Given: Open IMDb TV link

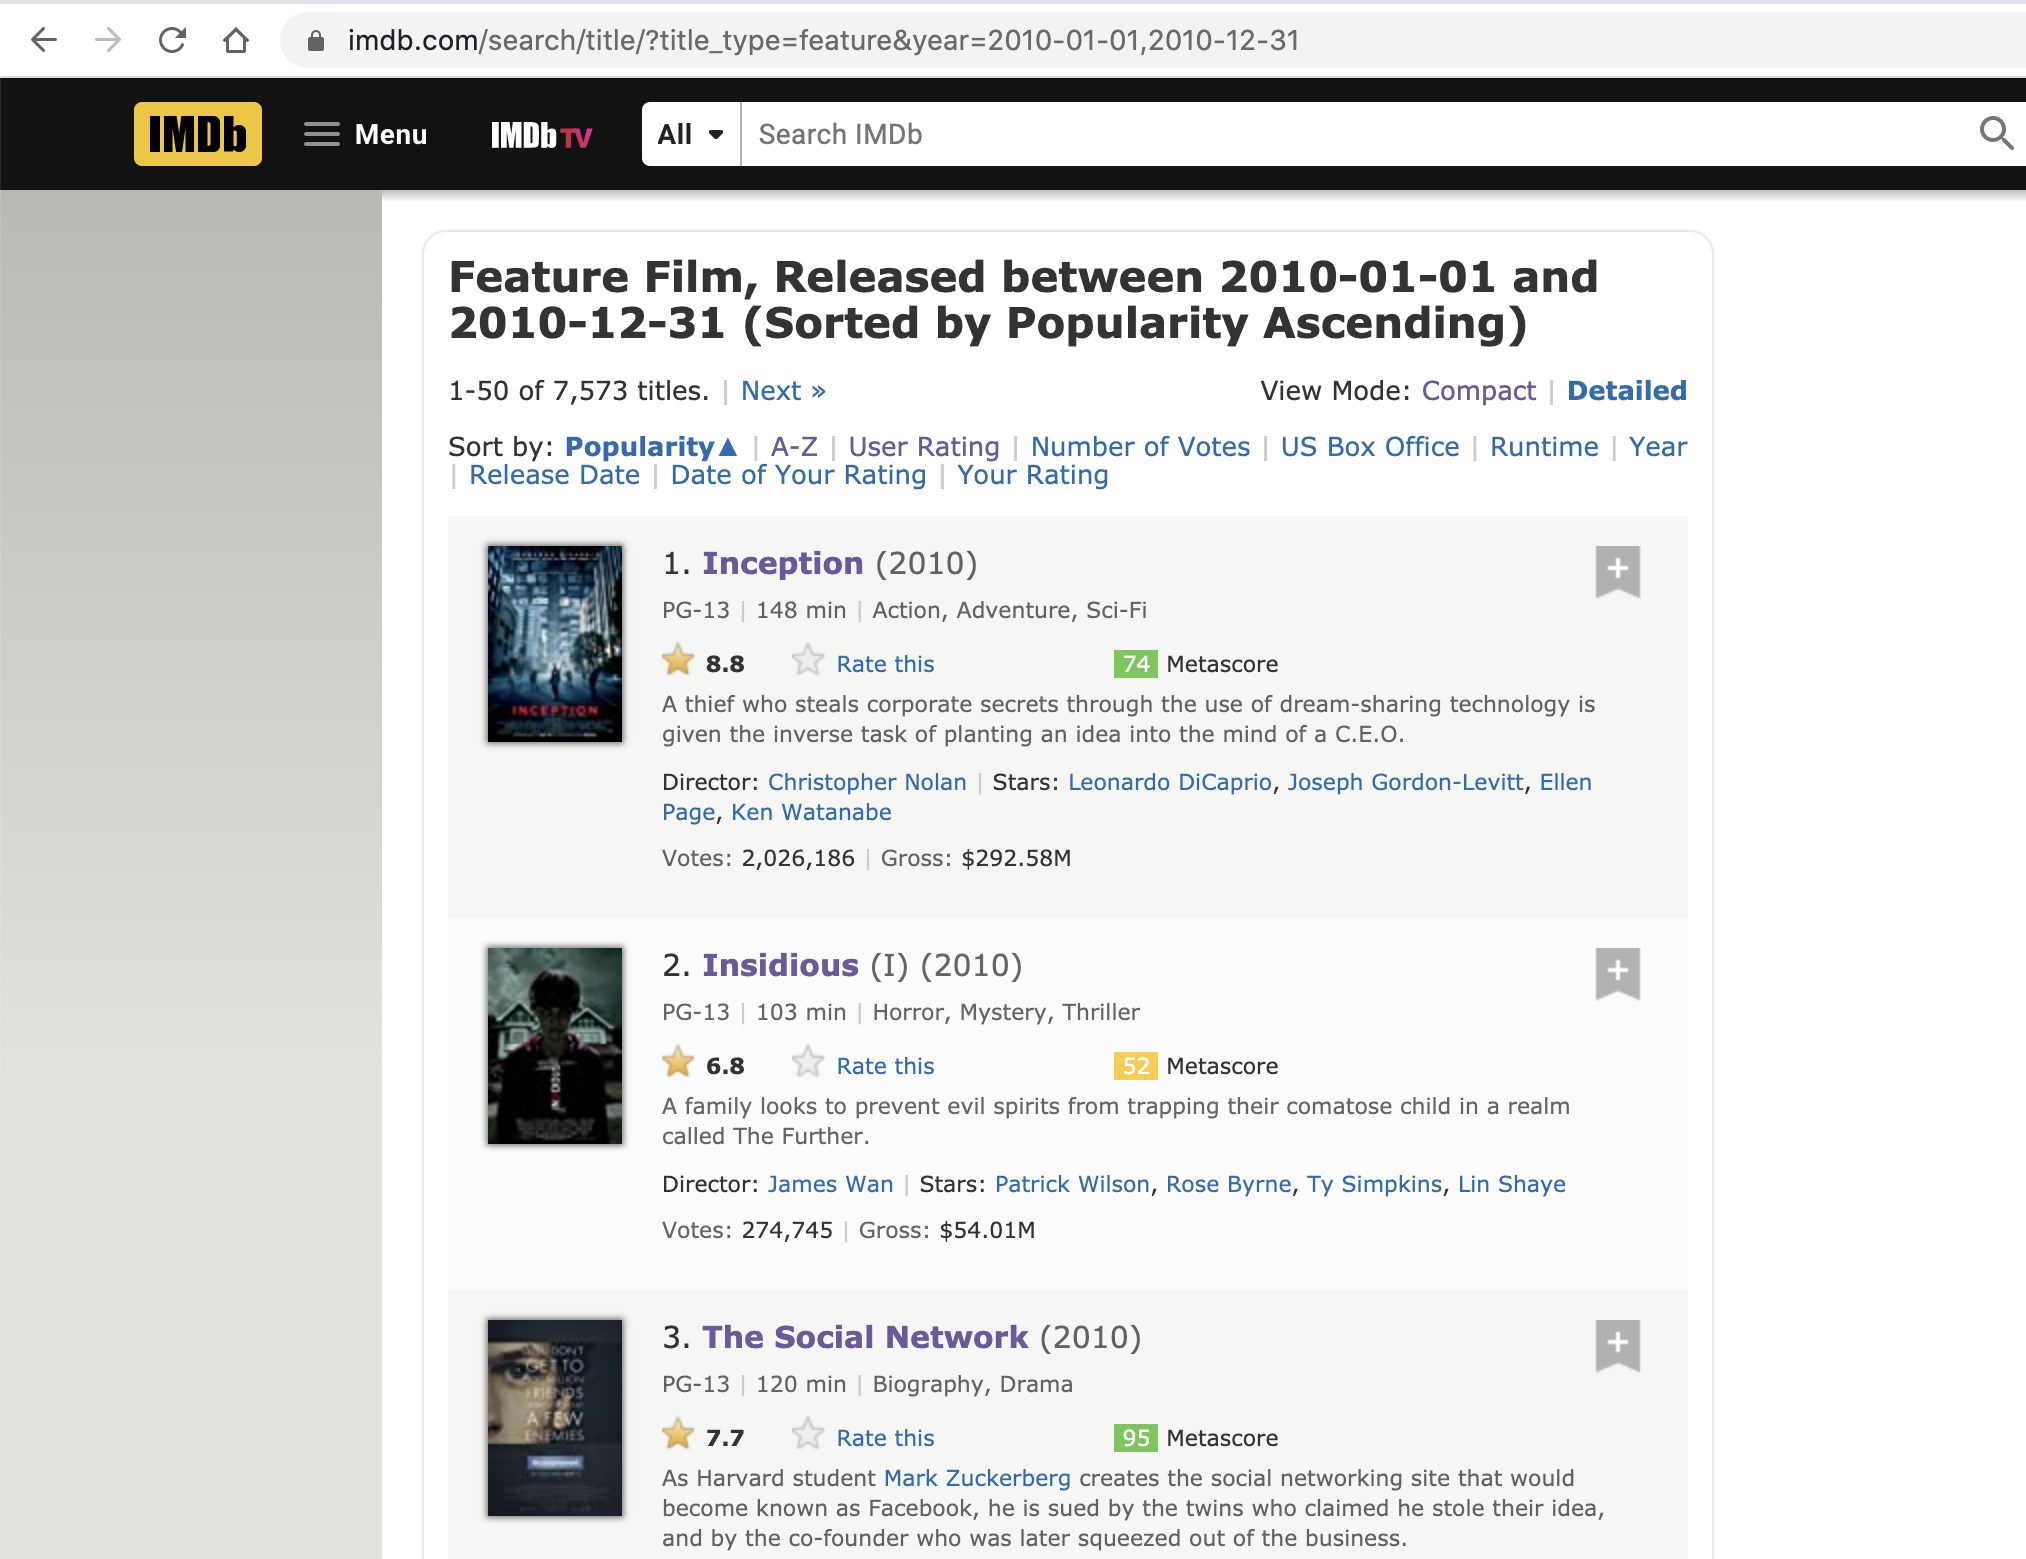Looking at the screenshot, I should point(541,135).
